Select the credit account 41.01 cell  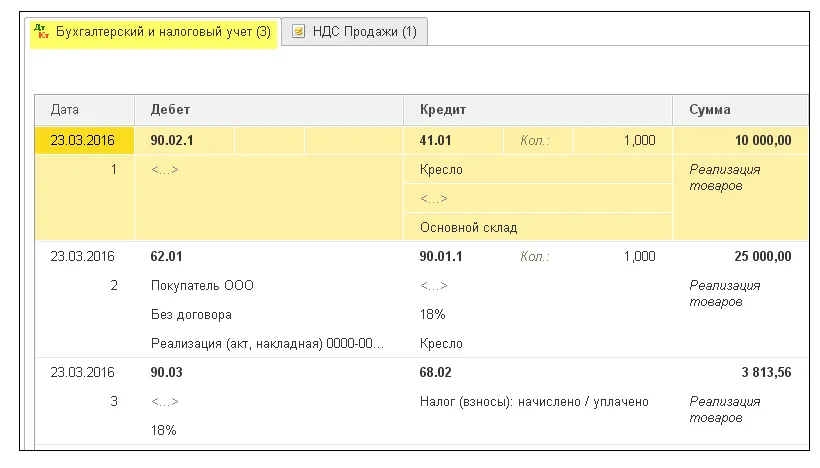pos(437,141)
